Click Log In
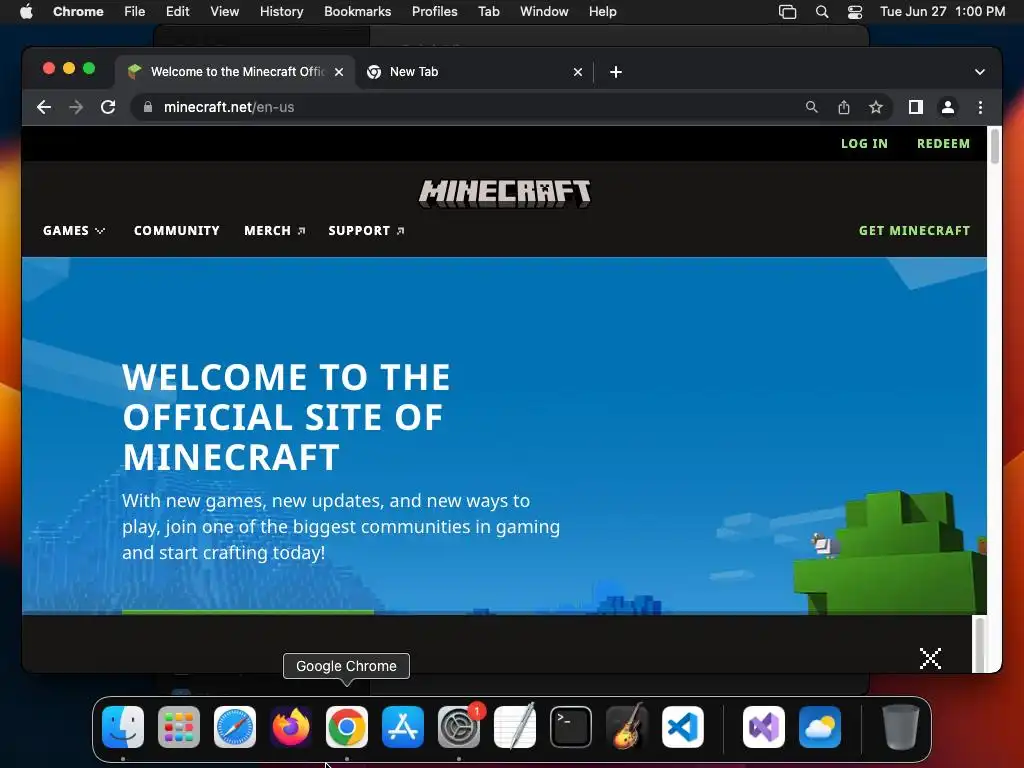The height and width of the screenshot is (768, 1024). click(864, 144)
